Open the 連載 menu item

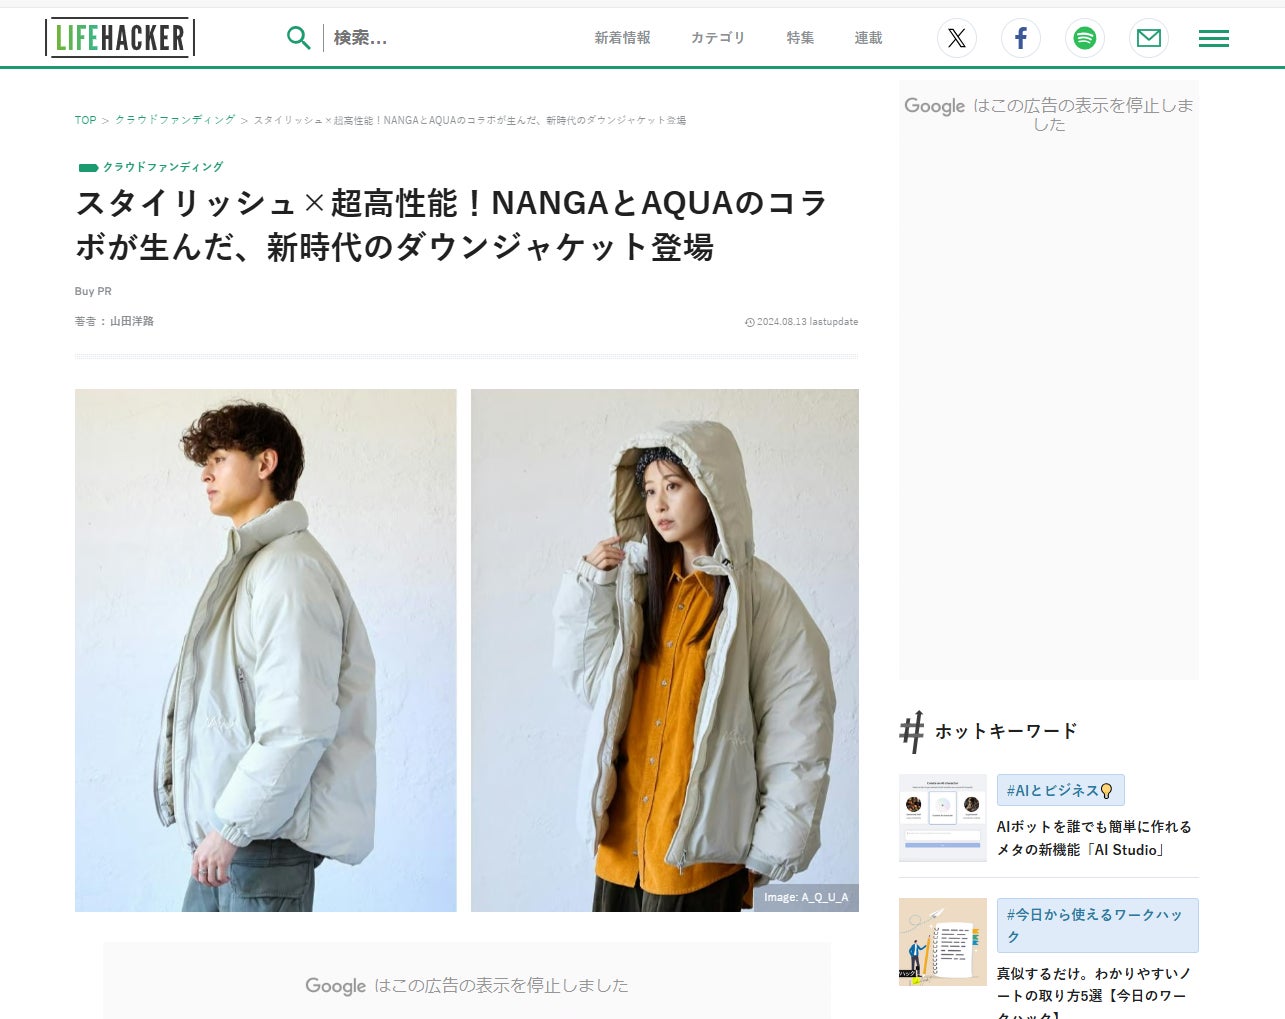868,38
